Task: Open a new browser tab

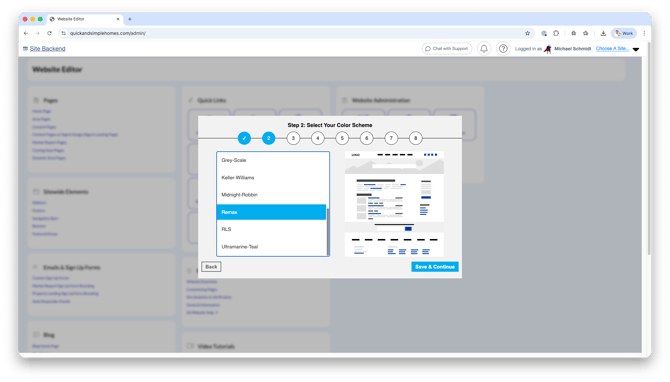Action: 130,19
